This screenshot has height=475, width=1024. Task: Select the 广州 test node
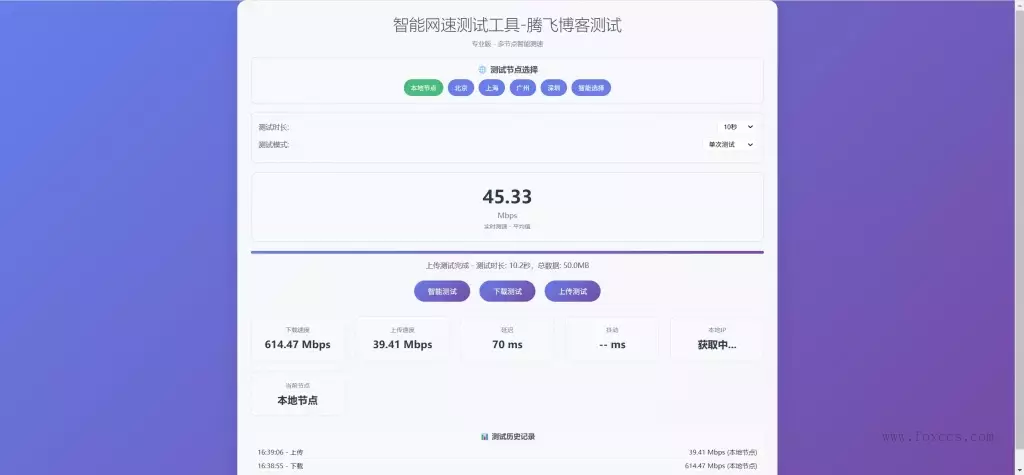tap(522, 88)
